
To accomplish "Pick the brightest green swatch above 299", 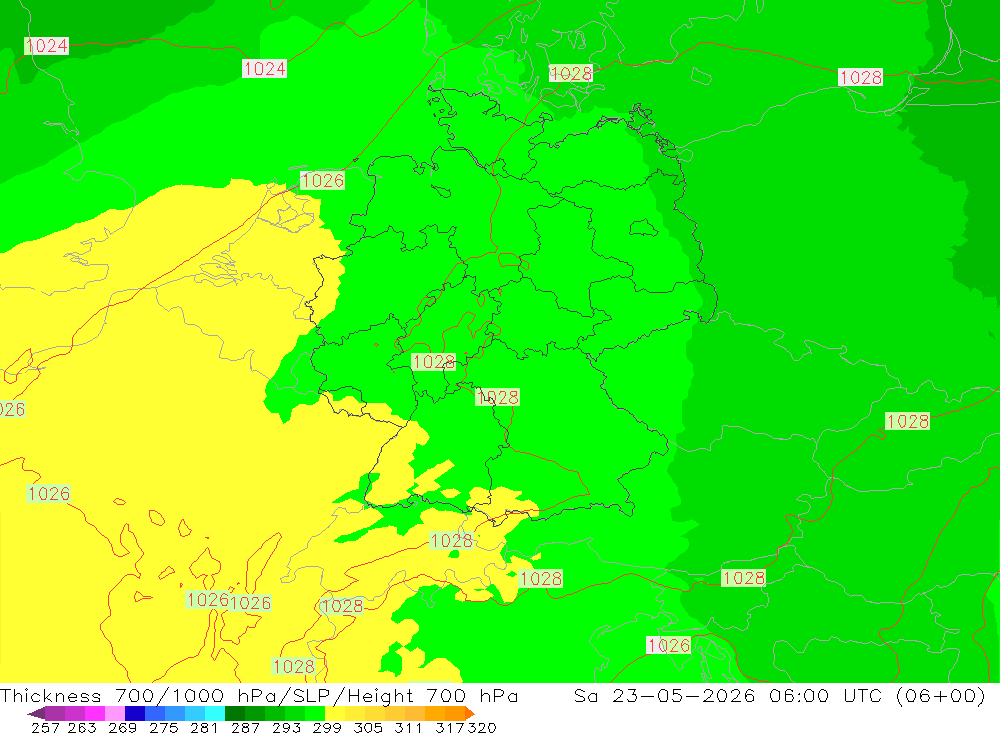I will click(315, 713).
